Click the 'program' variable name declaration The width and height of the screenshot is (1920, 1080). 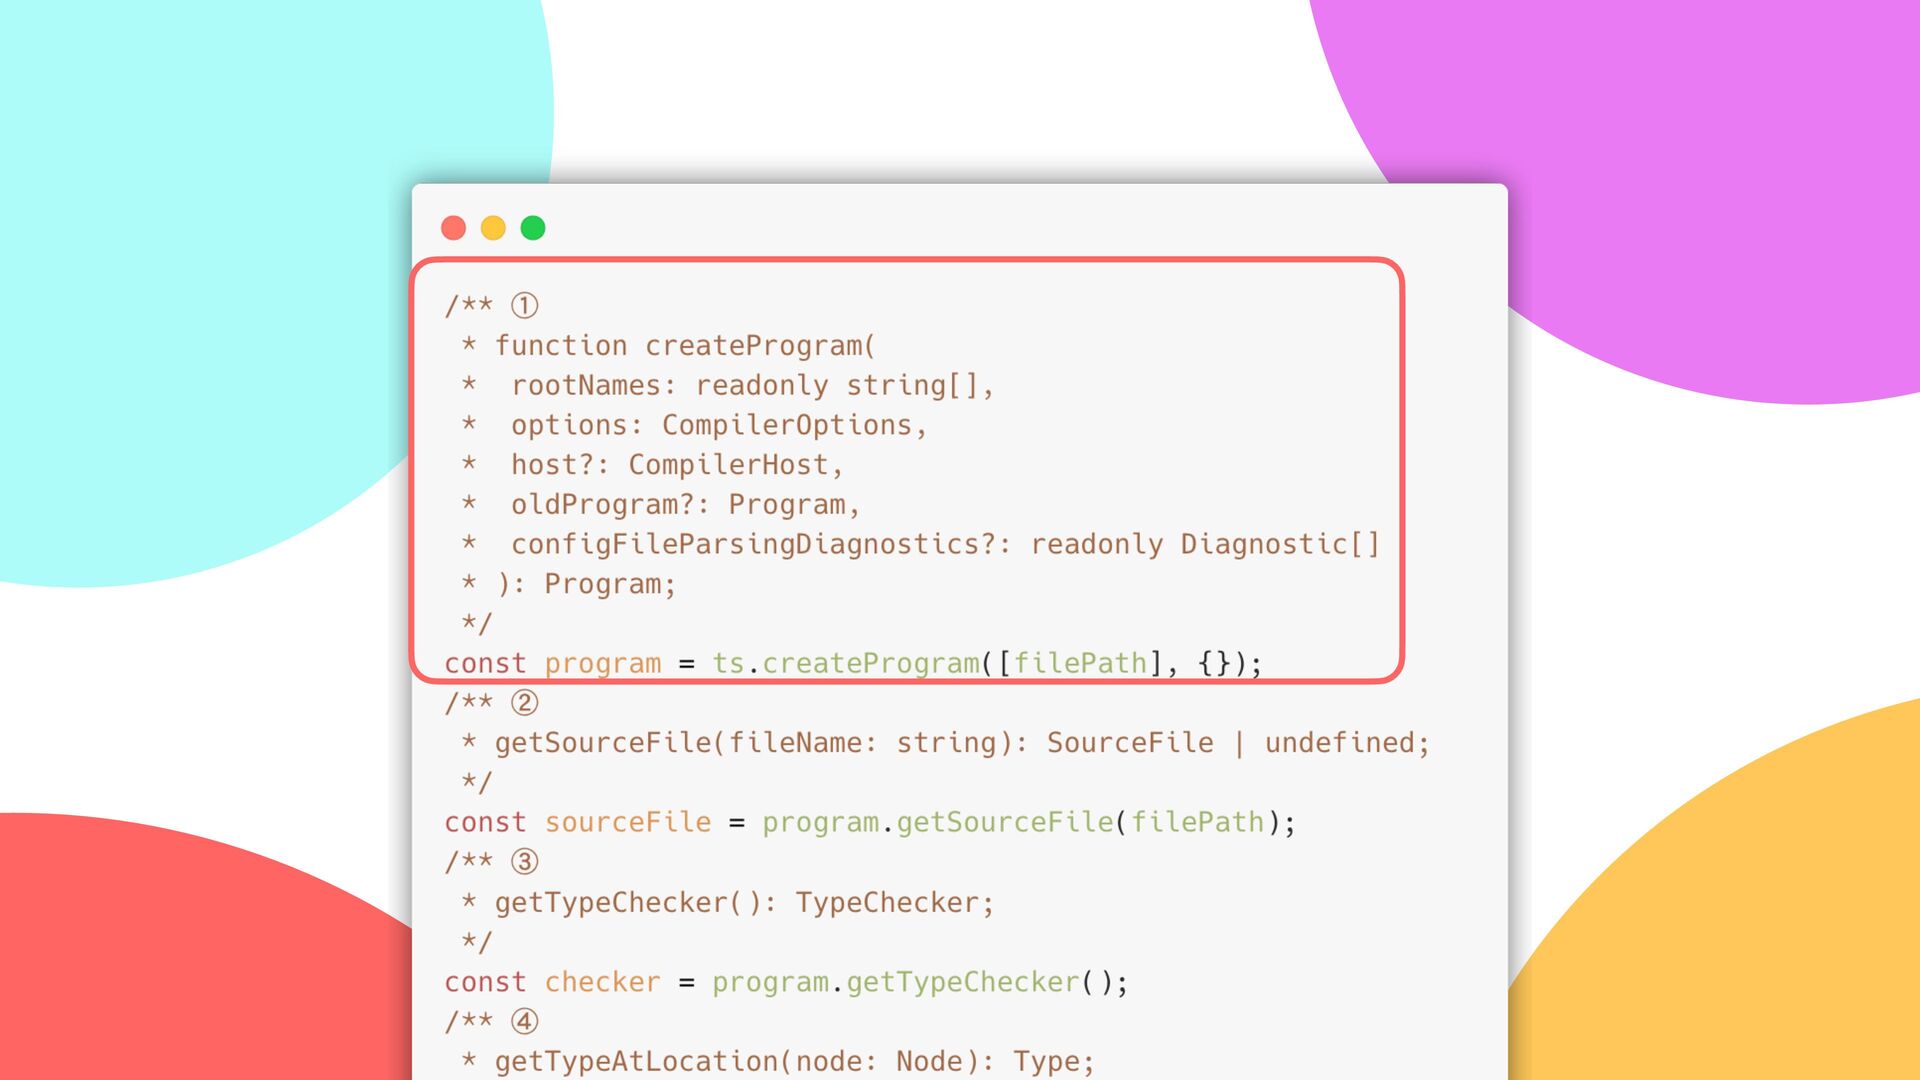[603, 663]
